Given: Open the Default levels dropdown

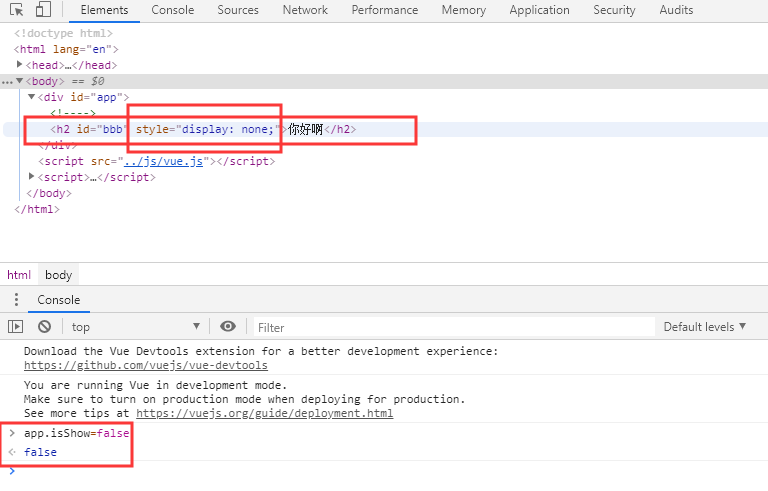Looking at the screenshot, I should pyautogui.click(x=704, y=327).
